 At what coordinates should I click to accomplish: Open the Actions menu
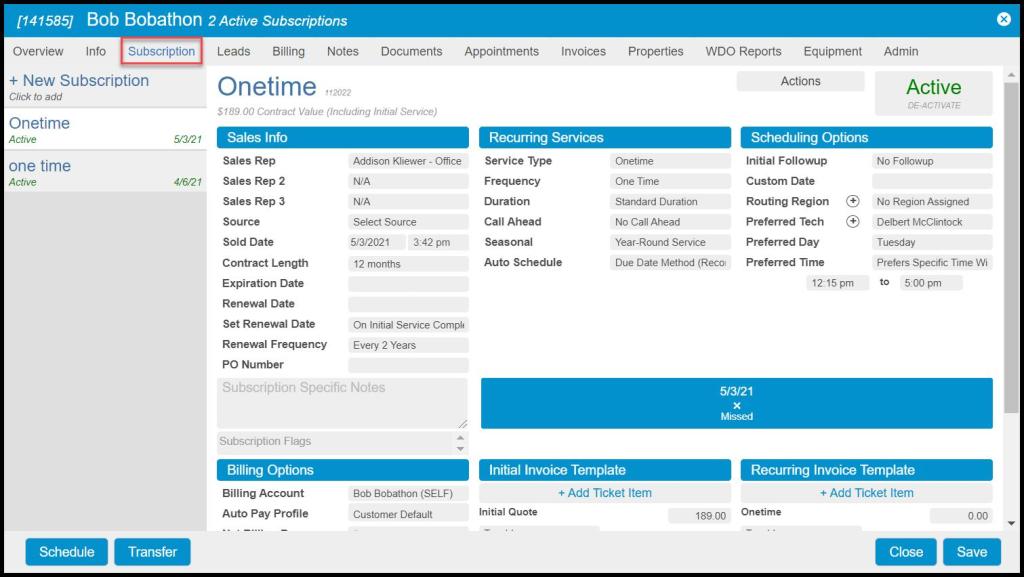[800, 82]
